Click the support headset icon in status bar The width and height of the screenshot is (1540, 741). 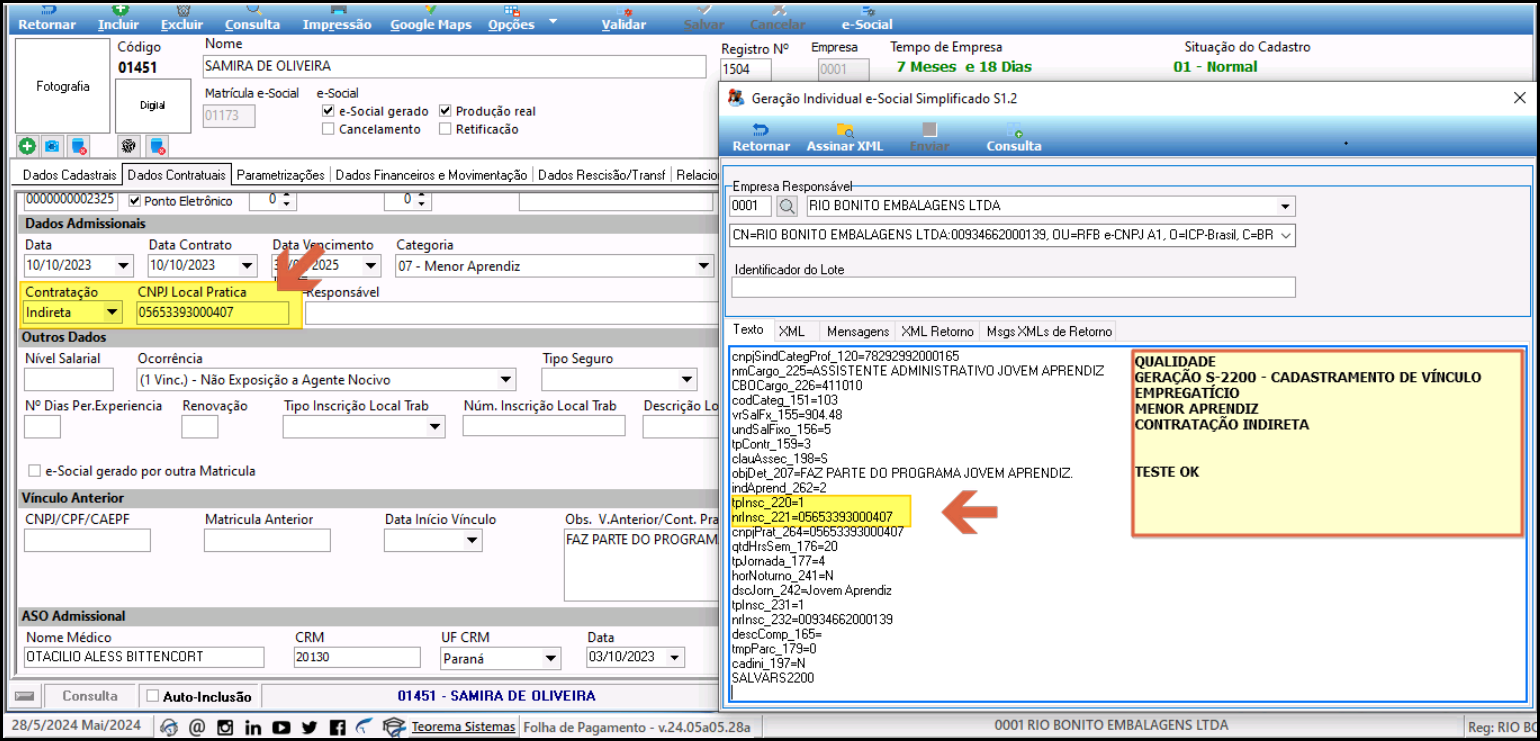coord(169,727)
